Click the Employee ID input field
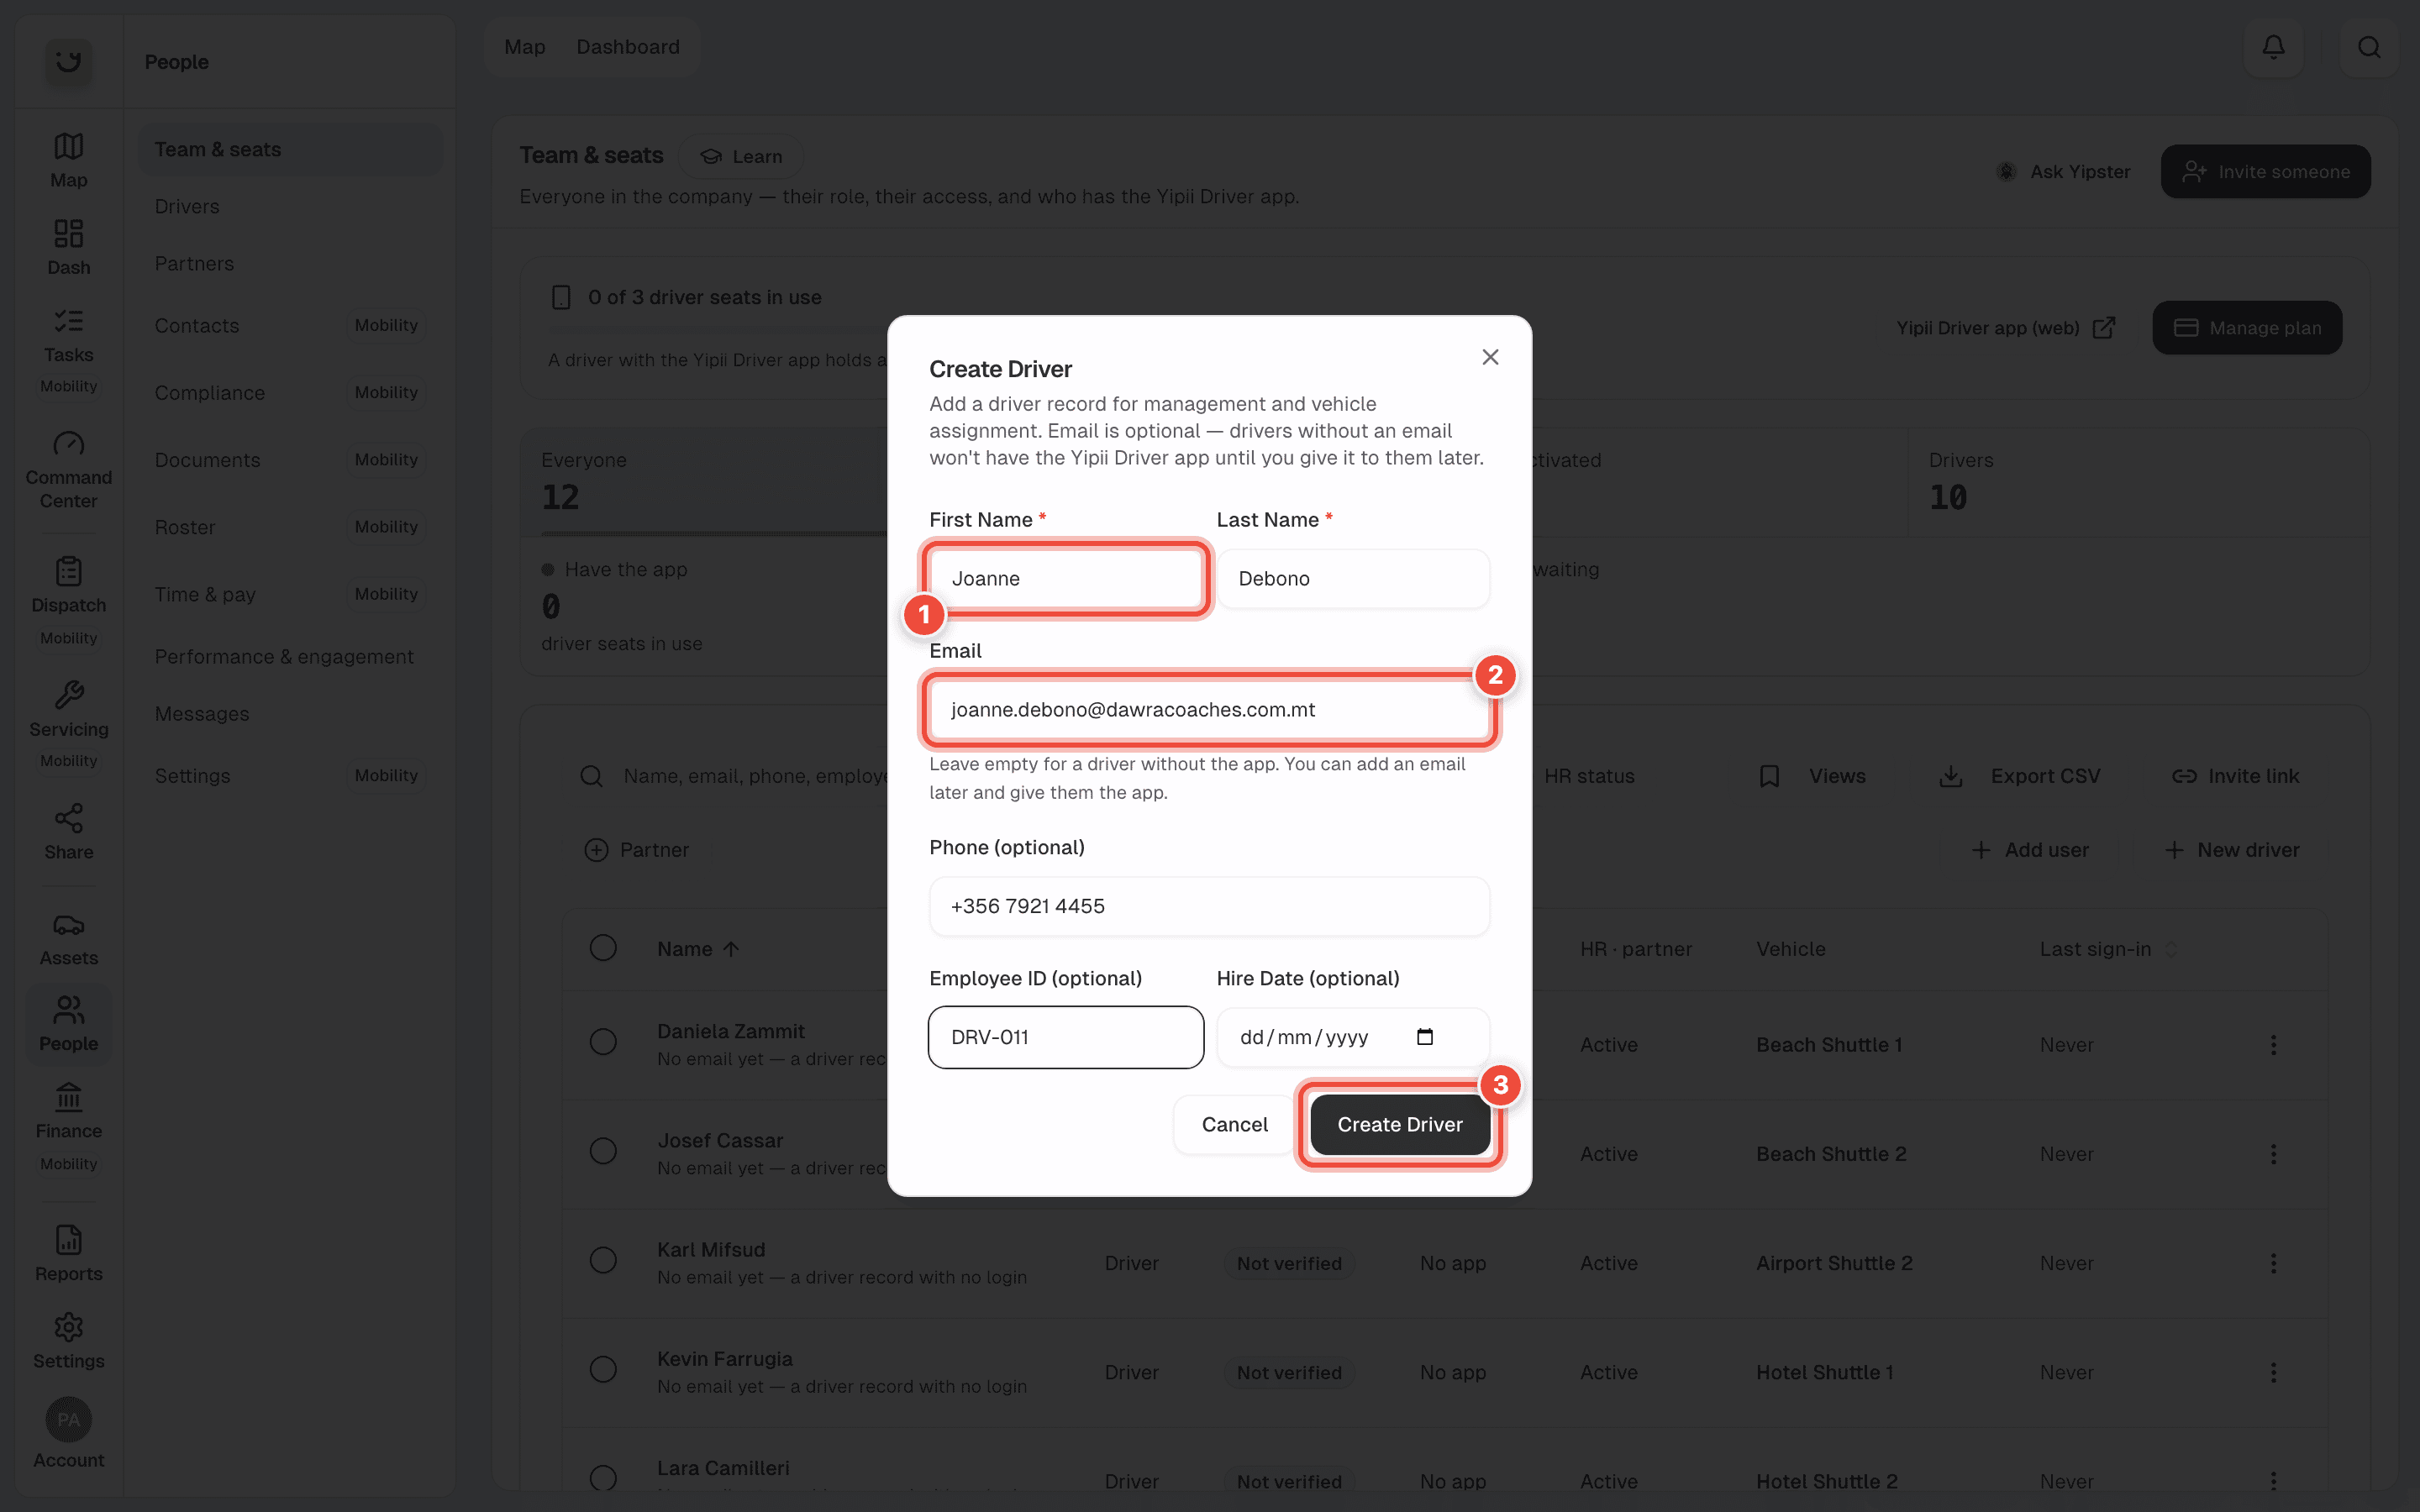 (1065, 1037)
